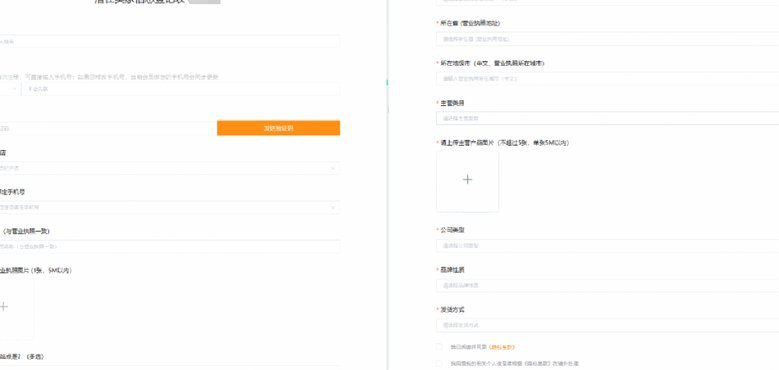Expand the 发货方式 dropdown
The width and height of the screenshot is (779, 370).
[x=608, y=325]
